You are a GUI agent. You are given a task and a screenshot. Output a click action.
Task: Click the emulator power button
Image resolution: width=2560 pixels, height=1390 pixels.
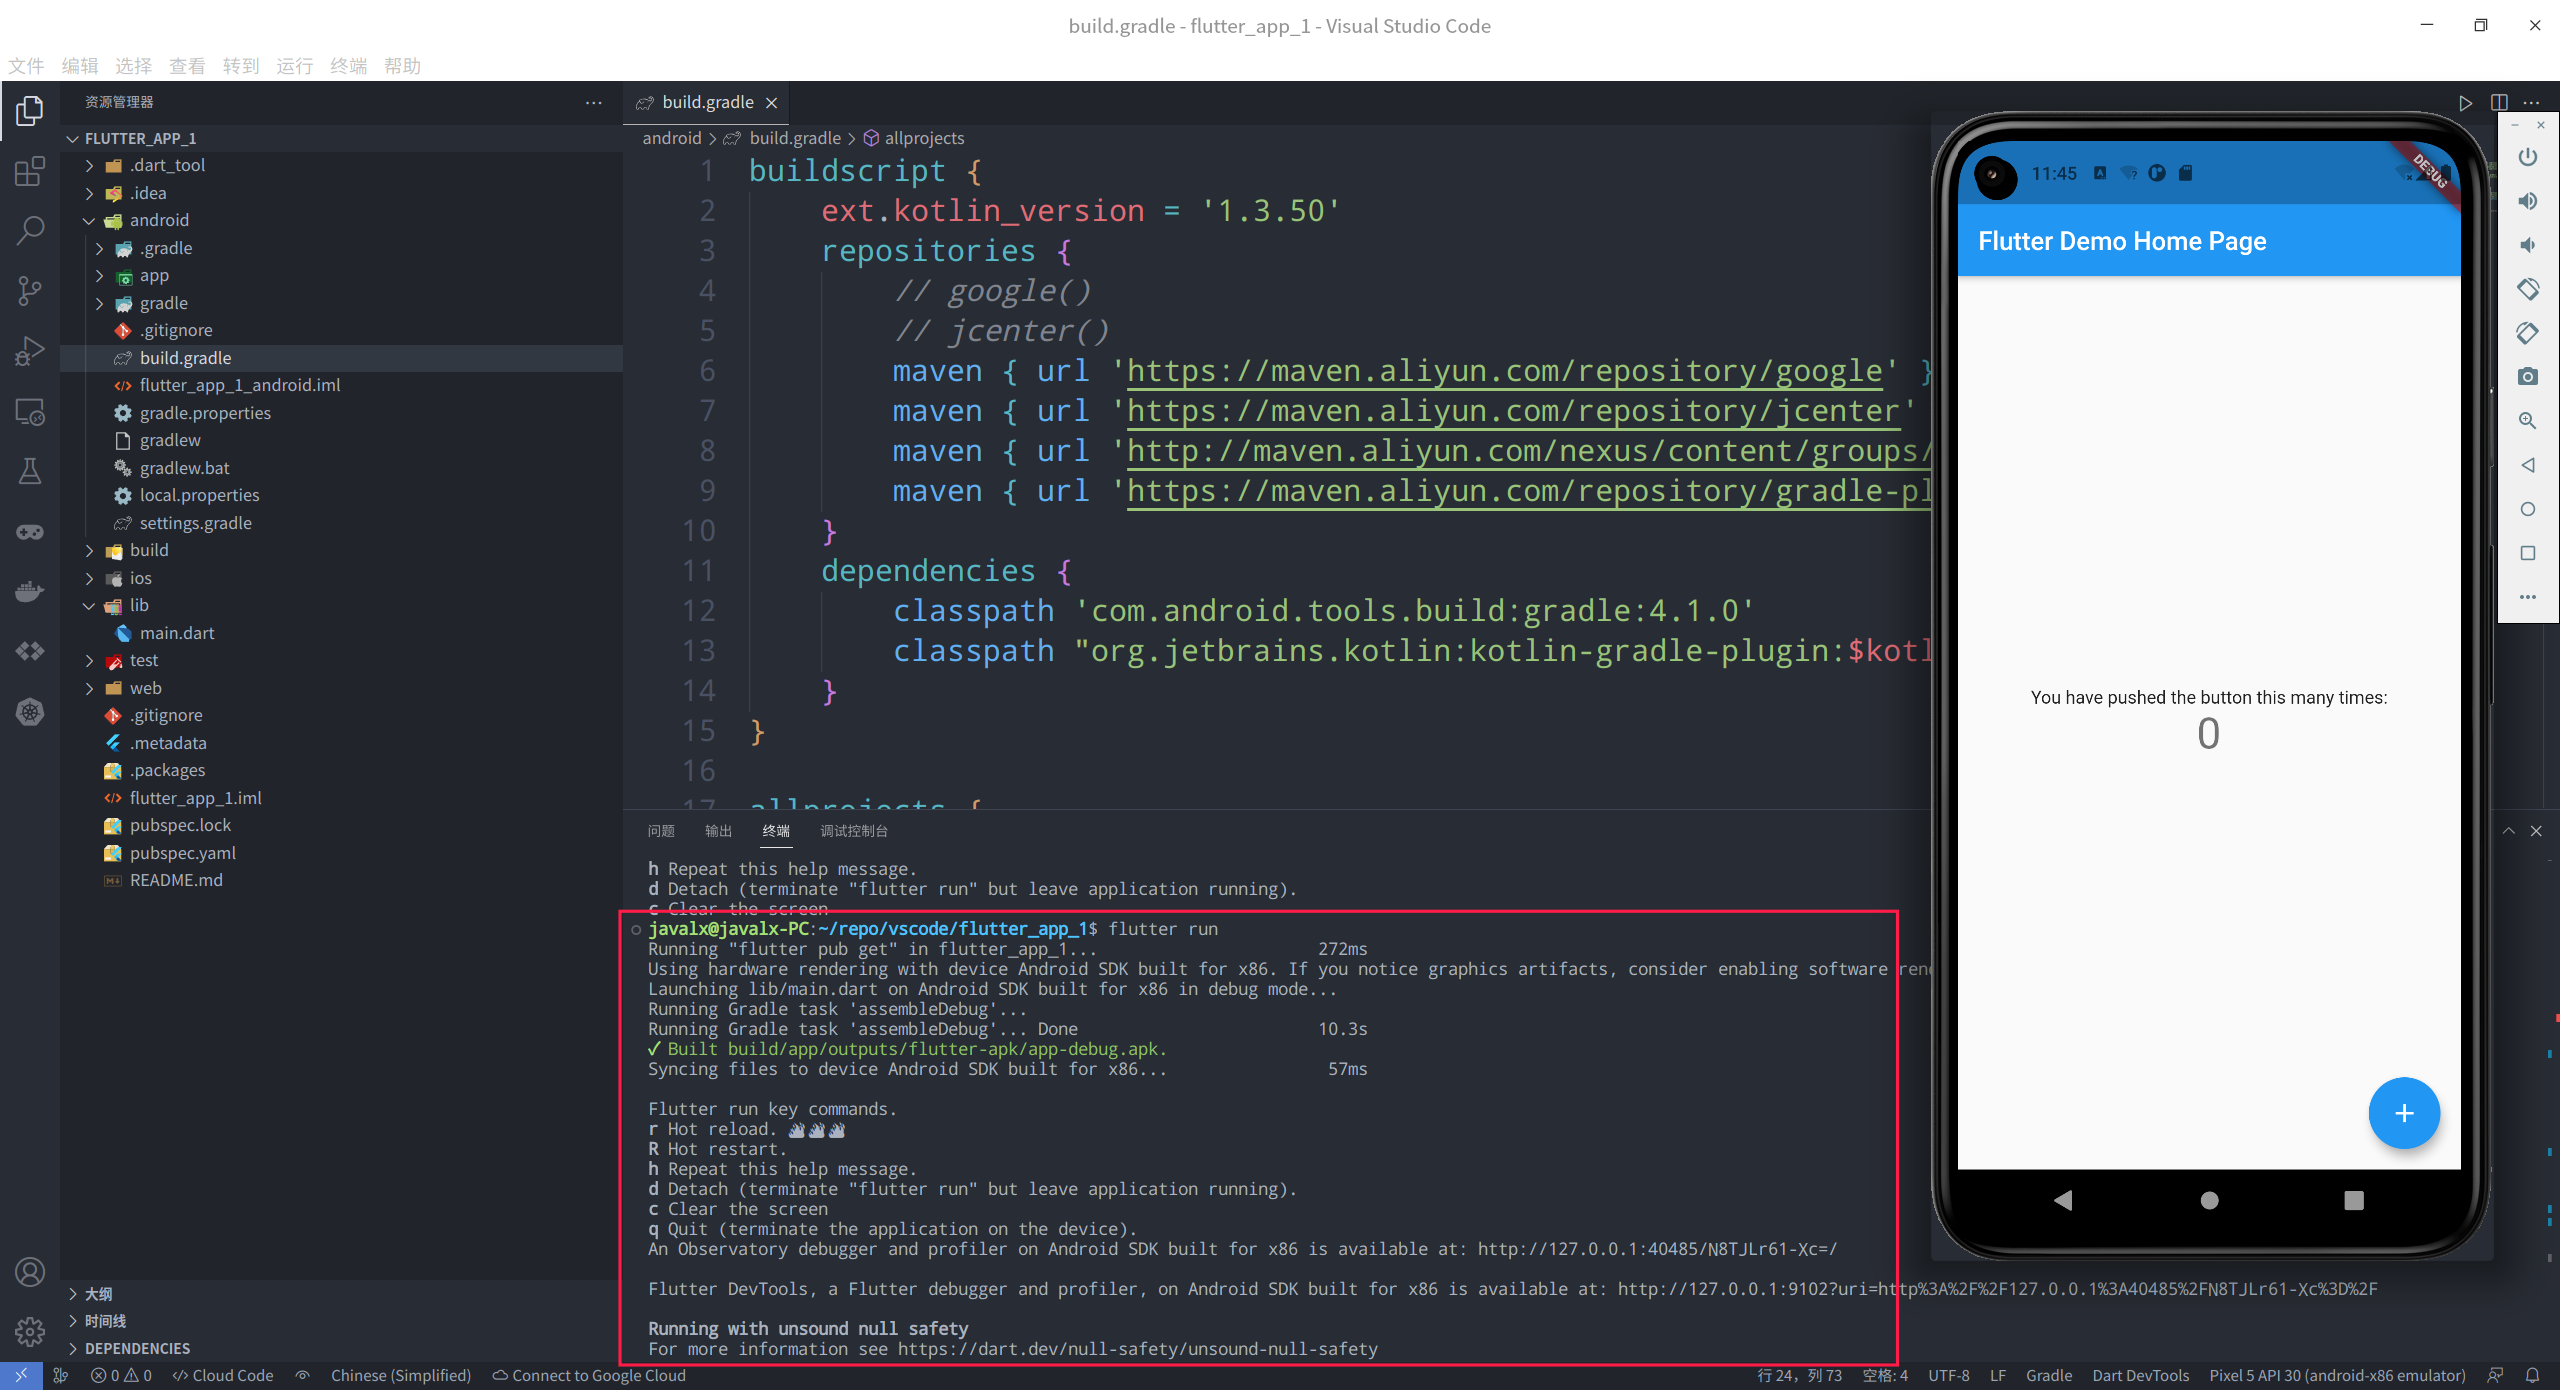(x=2527, y=157)
